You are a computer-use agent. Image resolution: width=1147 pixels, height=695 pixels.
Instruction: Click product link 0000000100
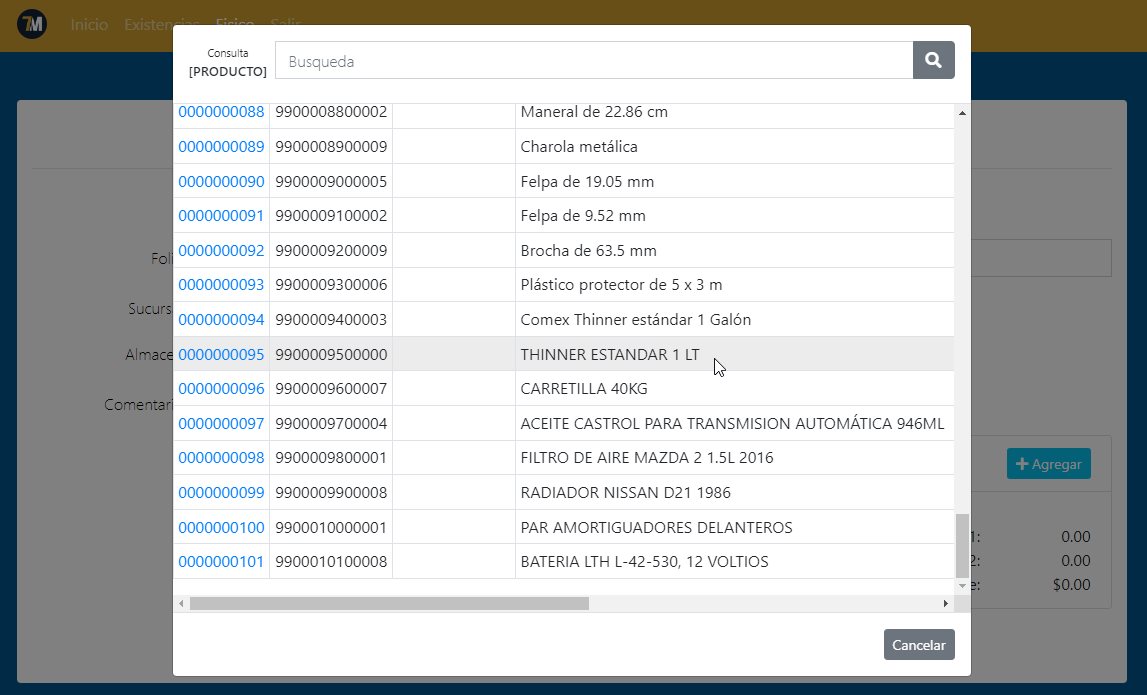pyautogui.click(x=221, y=527)
